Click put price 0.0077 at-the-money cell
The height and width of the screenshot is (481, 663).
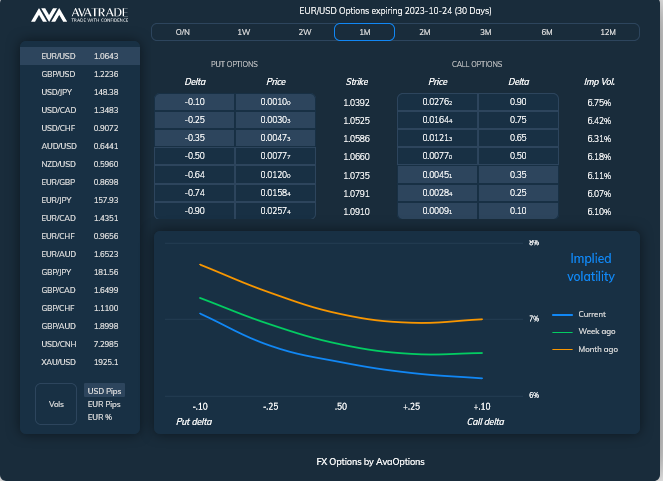click(275, 156)
